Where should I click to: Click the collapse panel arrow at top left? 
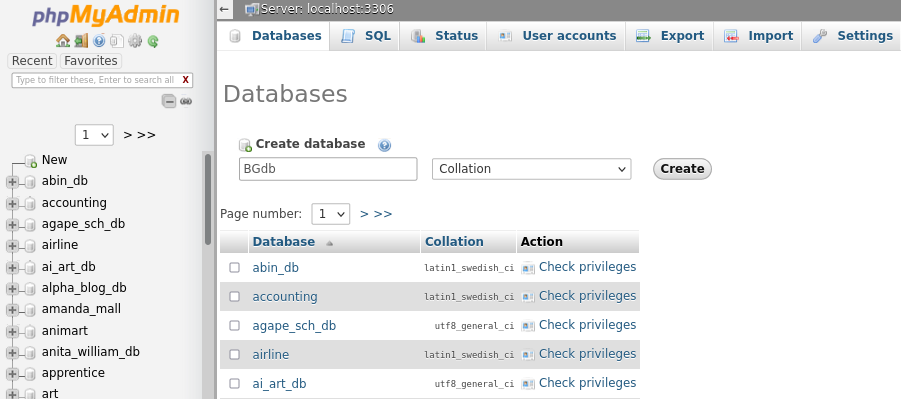pos(224,9)
